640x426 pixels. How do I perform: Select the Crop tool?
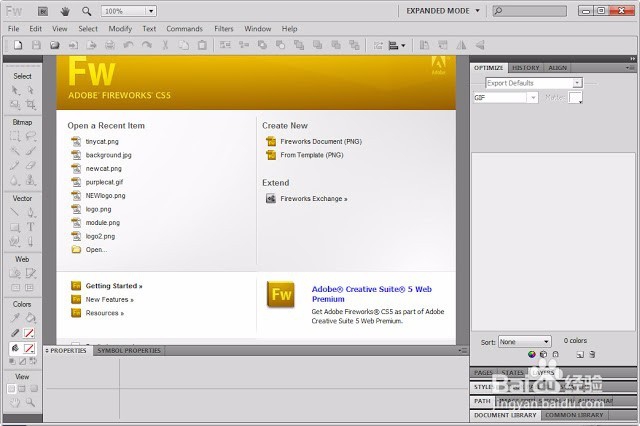coord(31,104)
